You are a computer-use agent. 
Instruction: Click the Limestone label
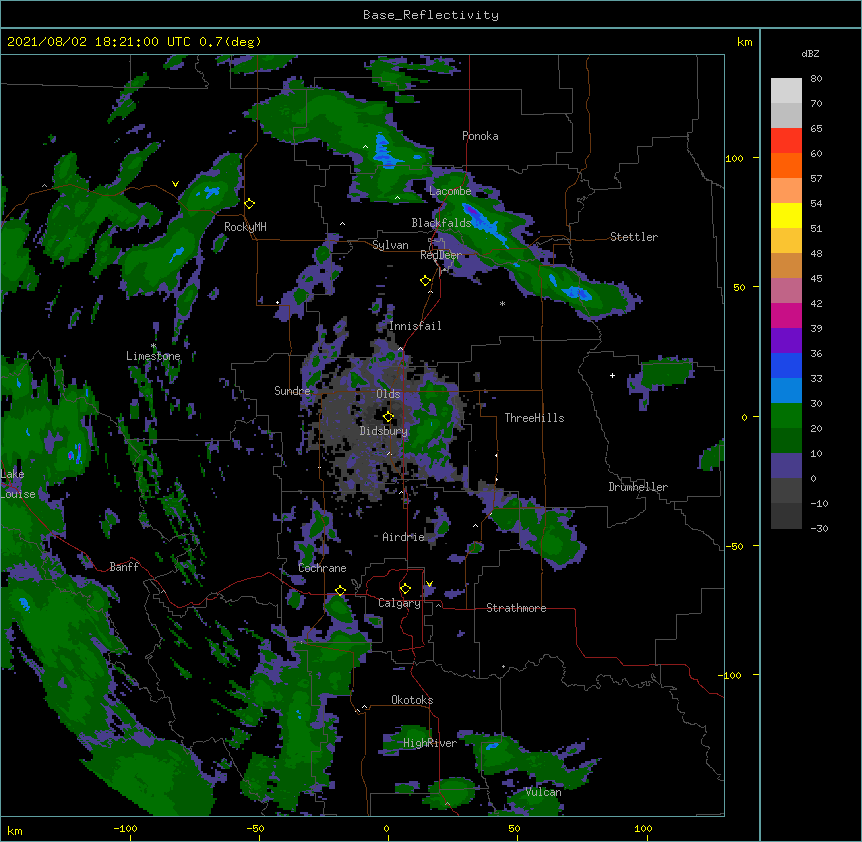tap(153, 356)
